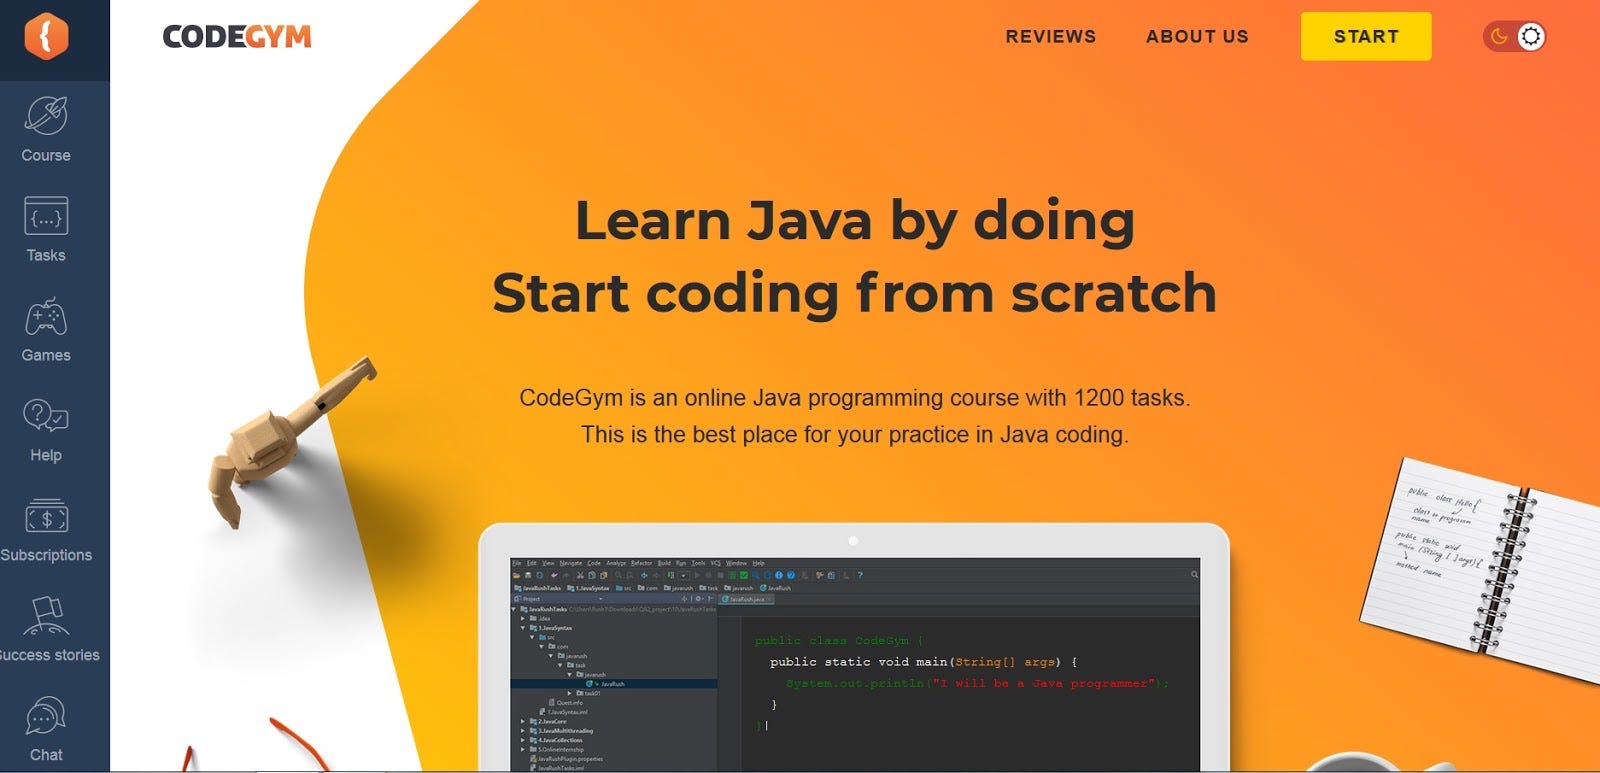1600x773 pixels.
Task: Click the headline 'Learn Java by doing'
Action: (x=855, y=221)
